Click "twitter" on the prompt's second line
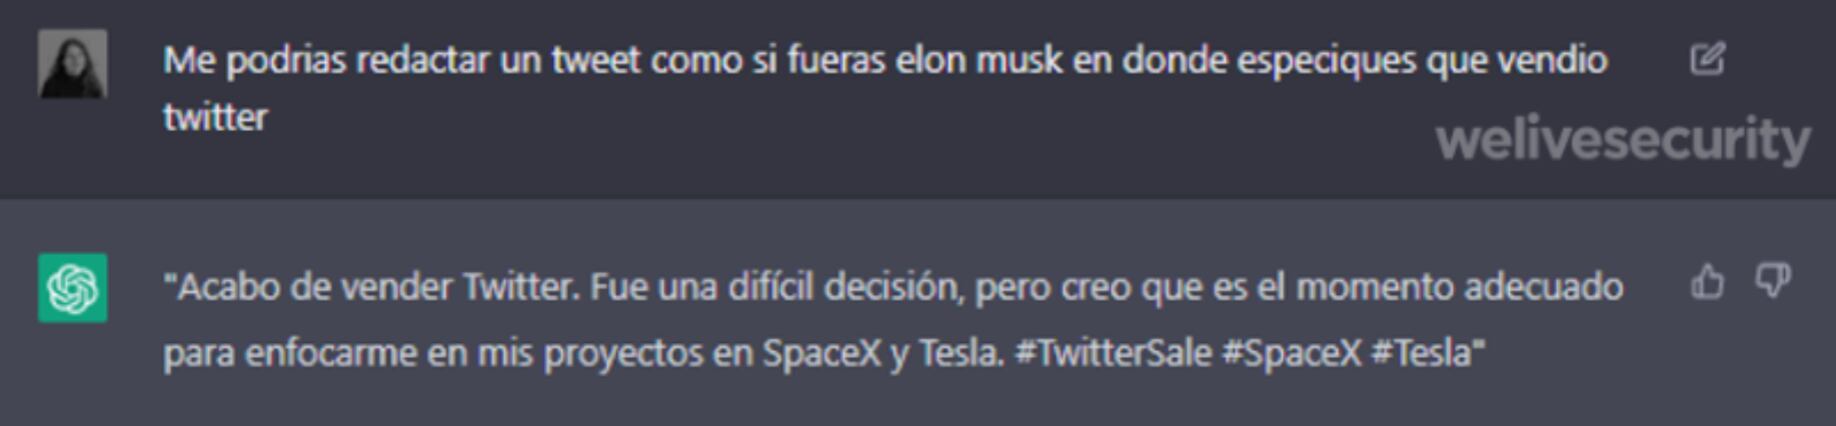The image size is (1836, 426). coord(216,118)
